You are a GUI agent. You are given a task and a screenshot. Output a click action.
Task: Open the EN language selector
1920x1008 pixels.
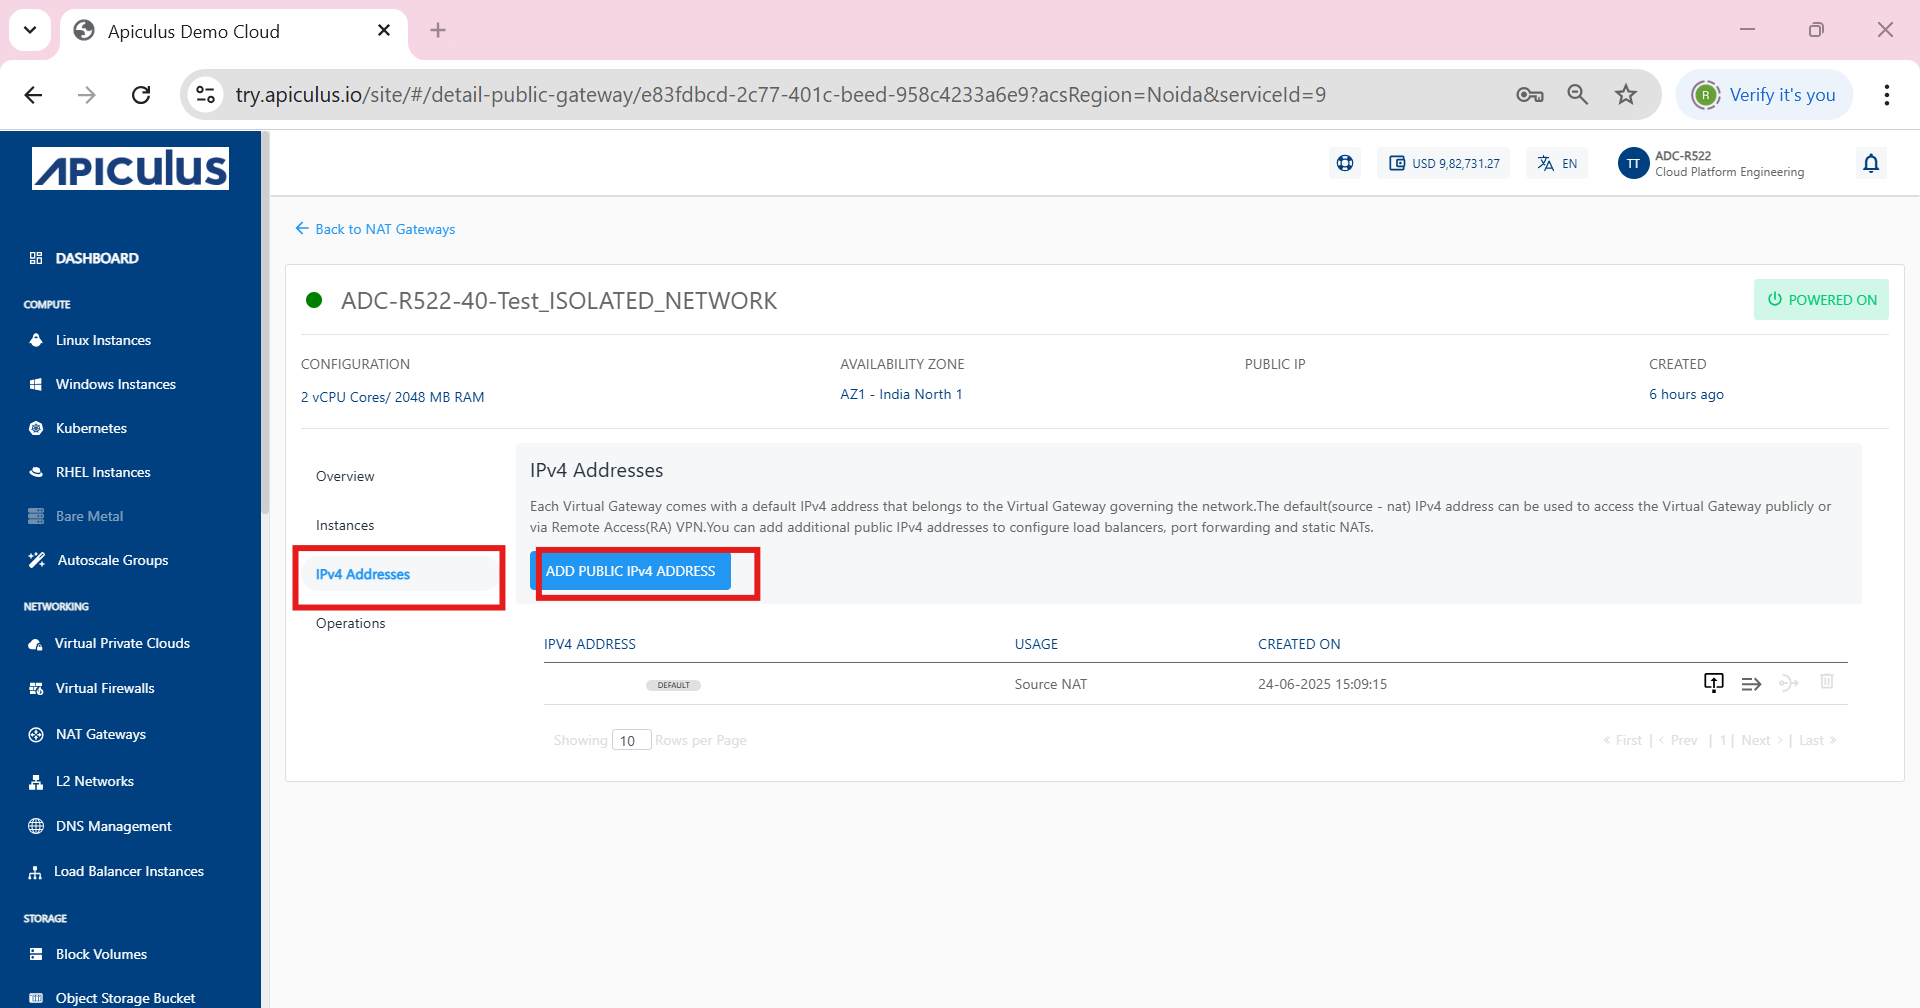(1557, 163)
